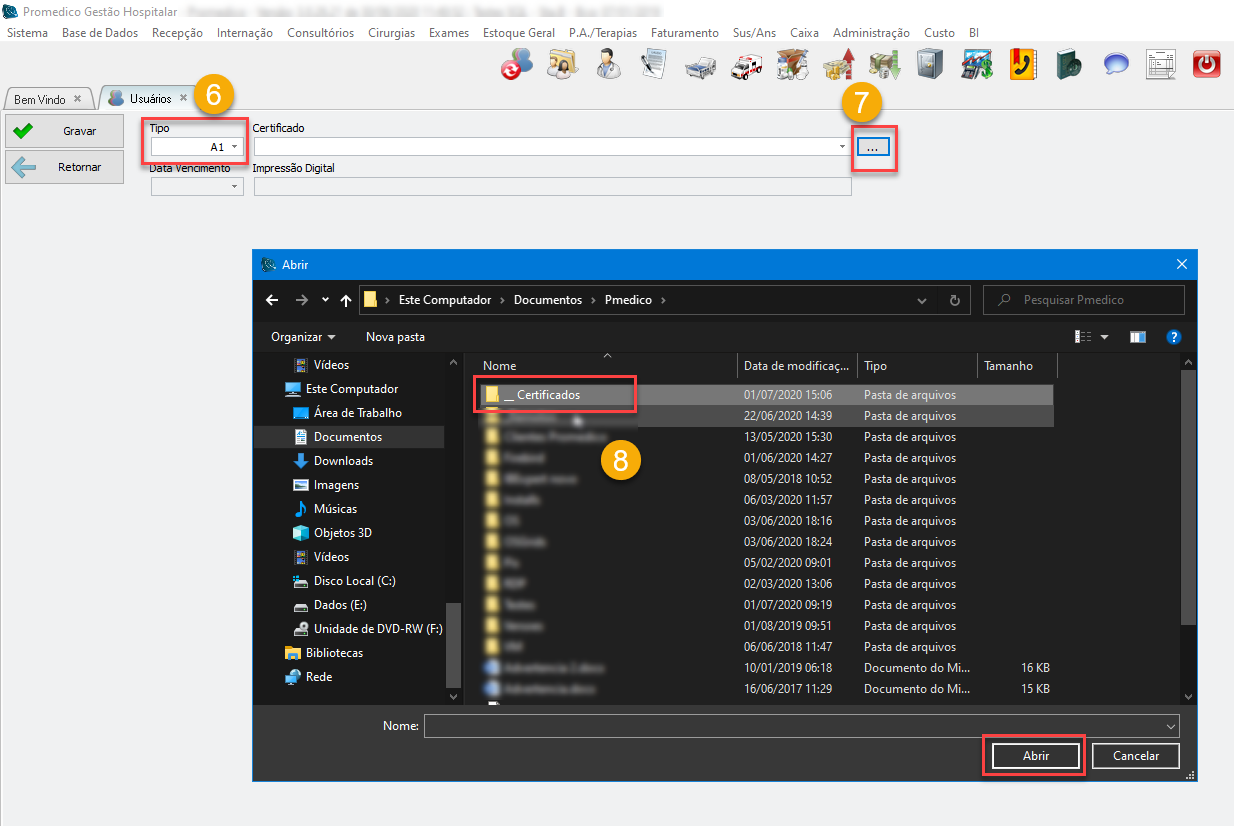Open the Faturamento menu

[x=684, y=33]
